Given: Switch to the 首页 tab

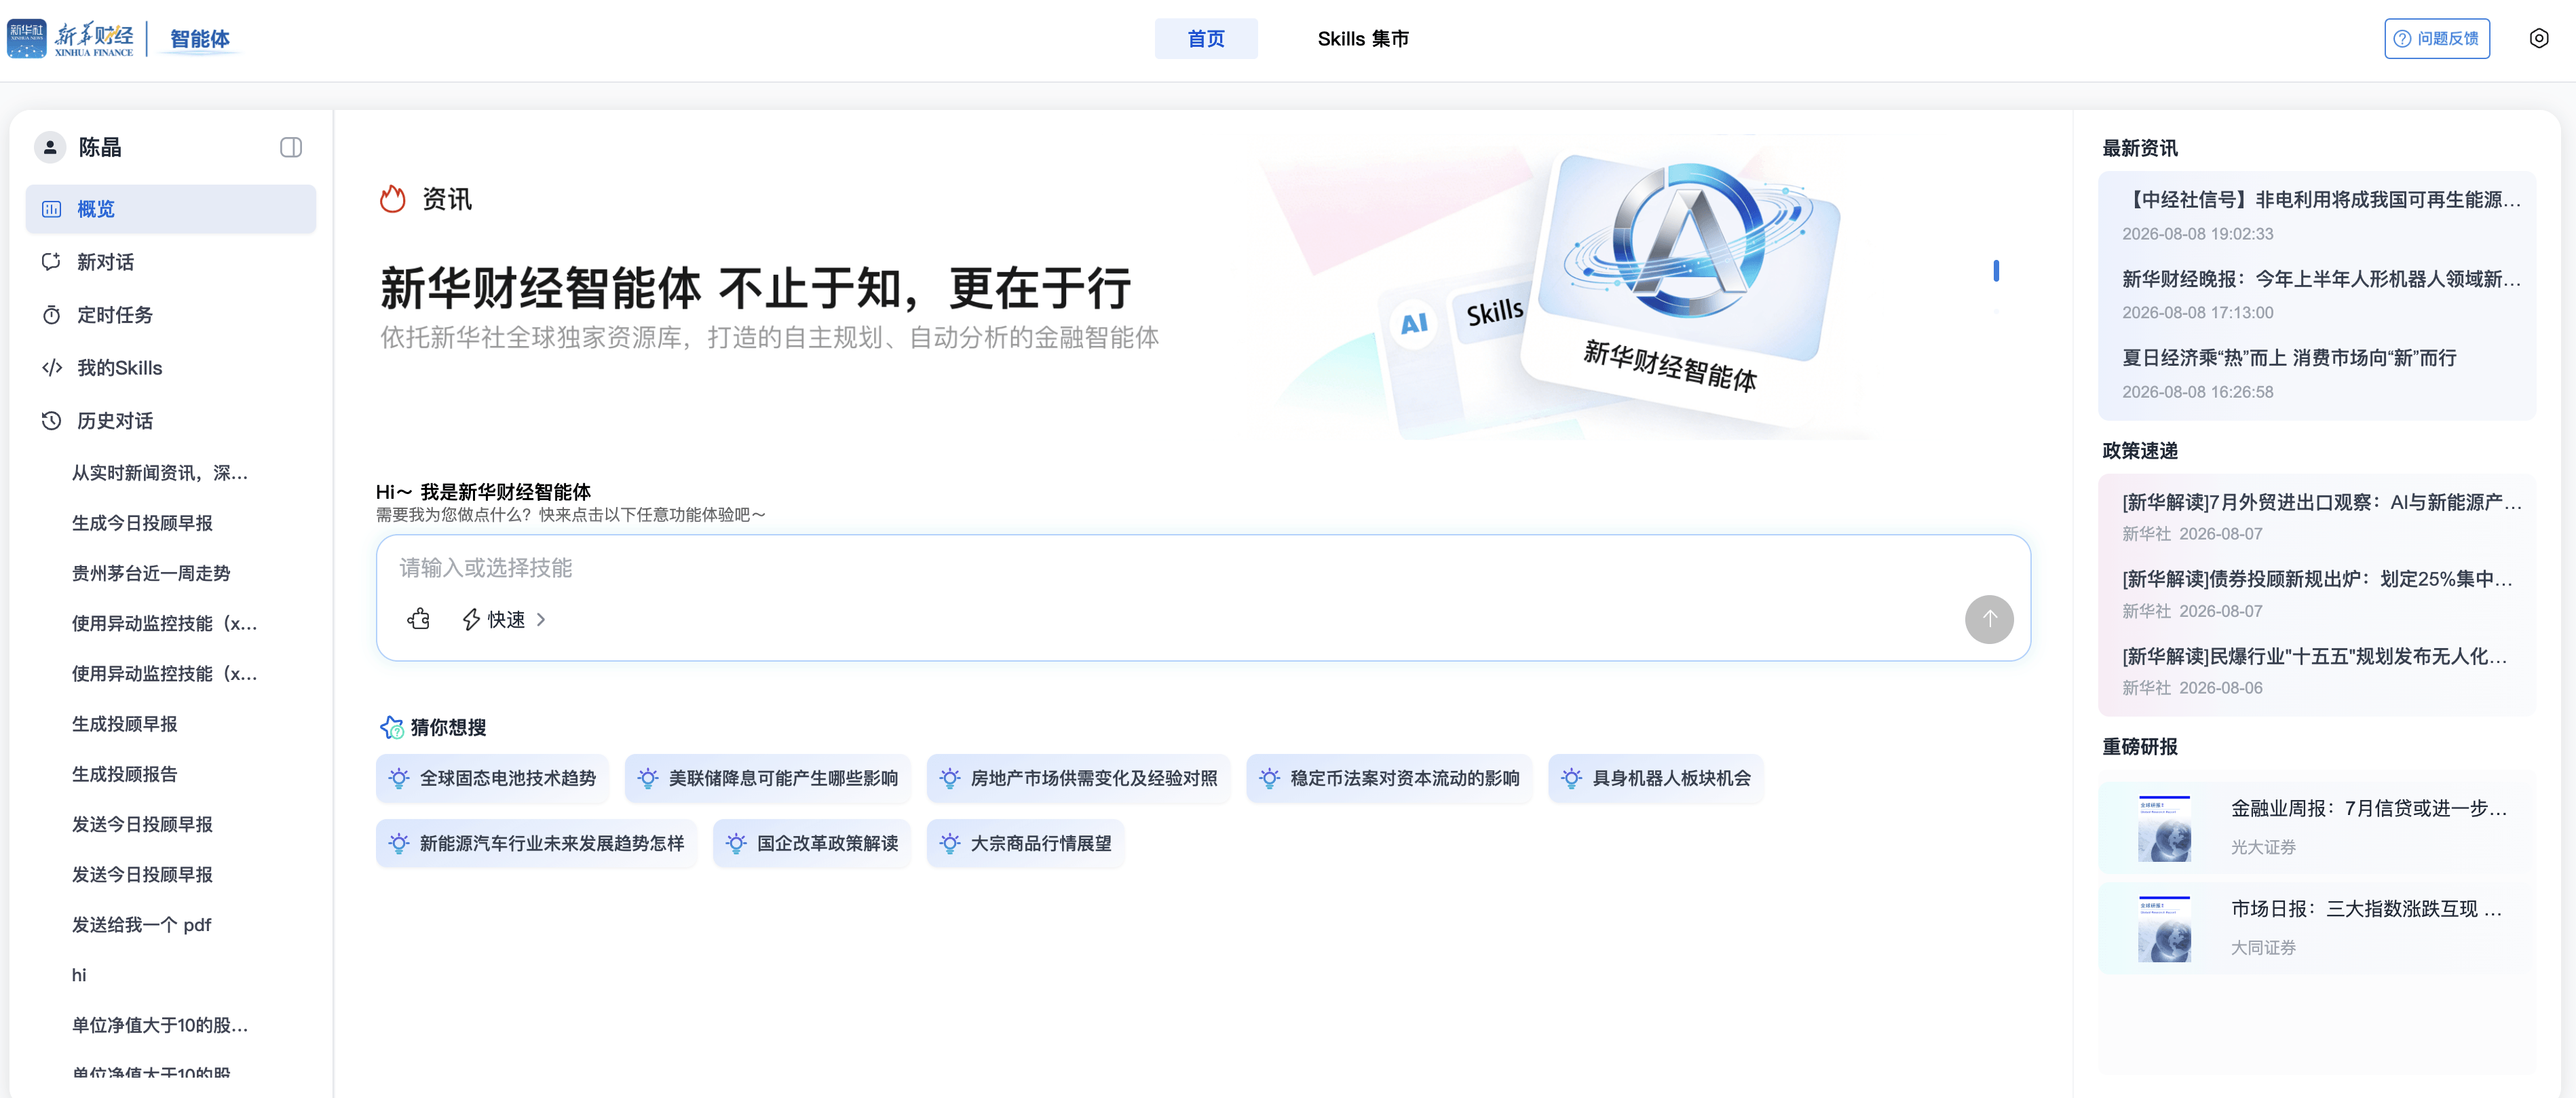Looking at the screenshot, I should [1205, 38].
